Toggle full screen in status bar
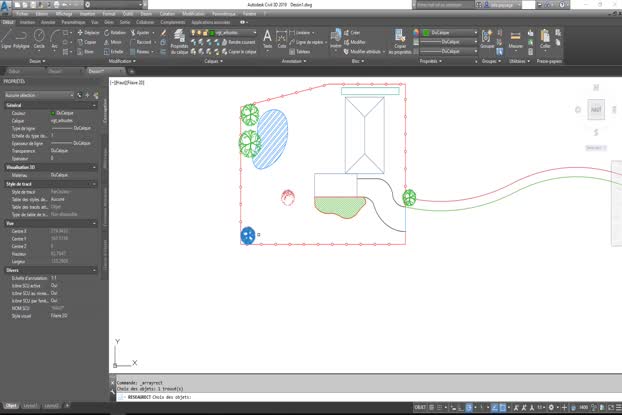Screen dimensions: 622x415 pyautogui.click(x=611, y=407)
